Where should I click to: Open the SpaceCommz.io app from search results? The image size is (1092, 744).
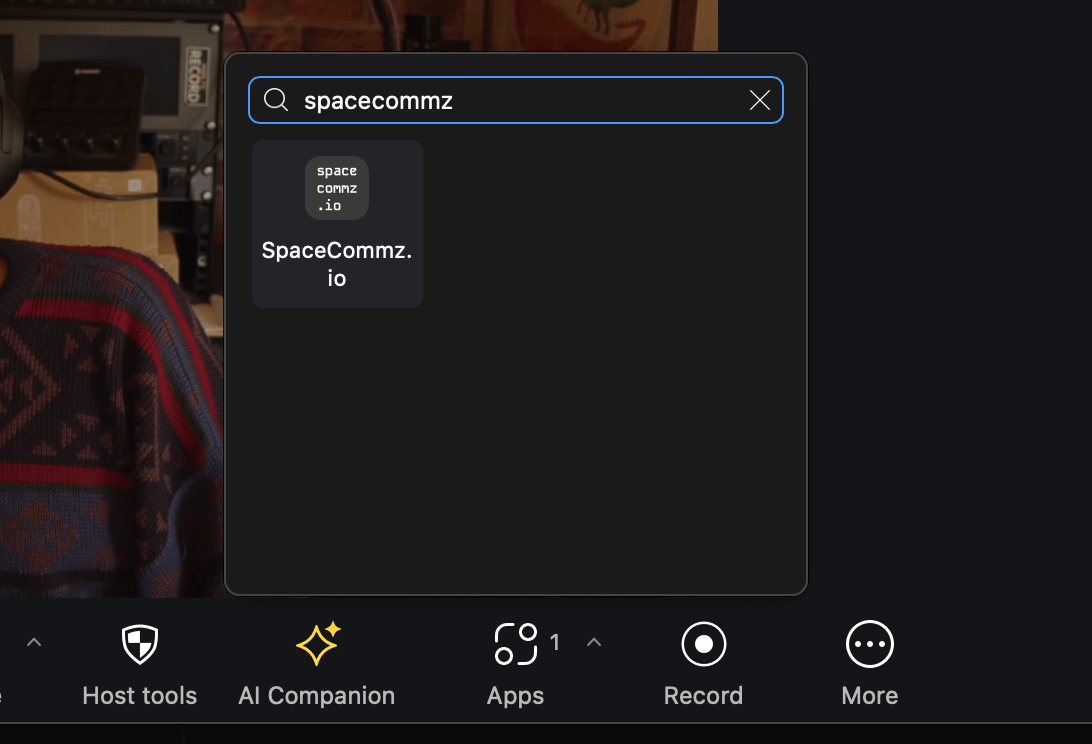tap(337, 223)
